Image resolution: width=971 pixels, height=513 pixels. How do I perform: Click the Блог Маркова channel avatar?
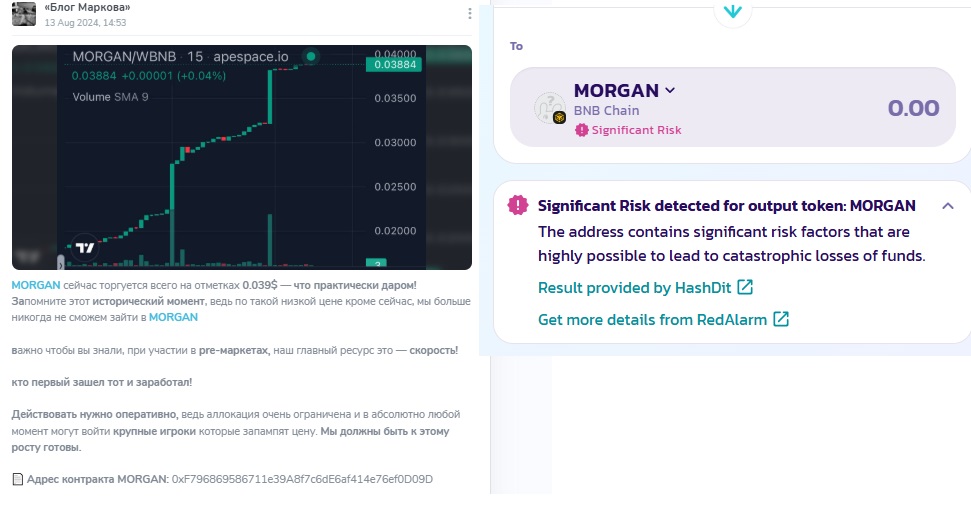(24, 14)
